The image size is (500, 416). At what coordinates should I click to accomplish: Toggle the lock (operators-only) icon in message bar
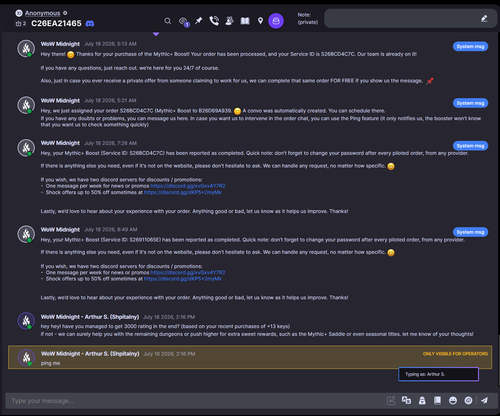click(x=422, y=401)
